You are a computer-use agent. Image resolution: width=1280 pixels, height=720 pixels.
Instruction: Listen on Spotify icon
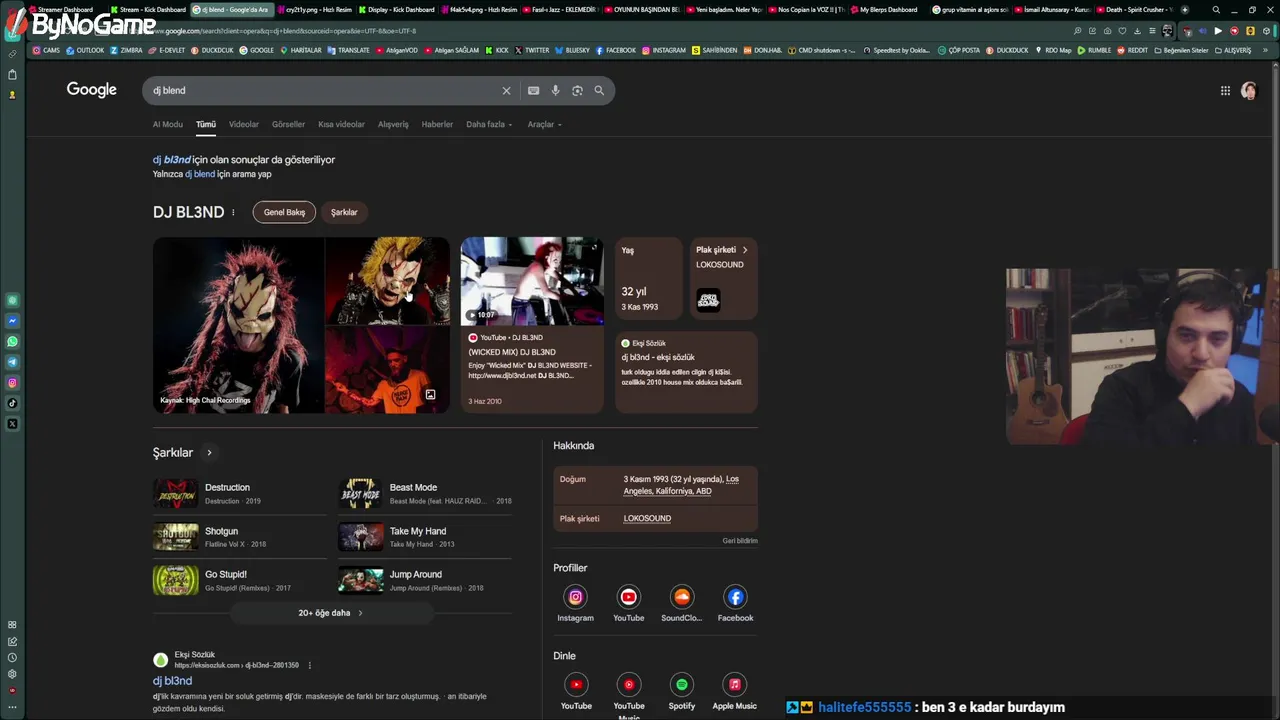pos(682,685)
